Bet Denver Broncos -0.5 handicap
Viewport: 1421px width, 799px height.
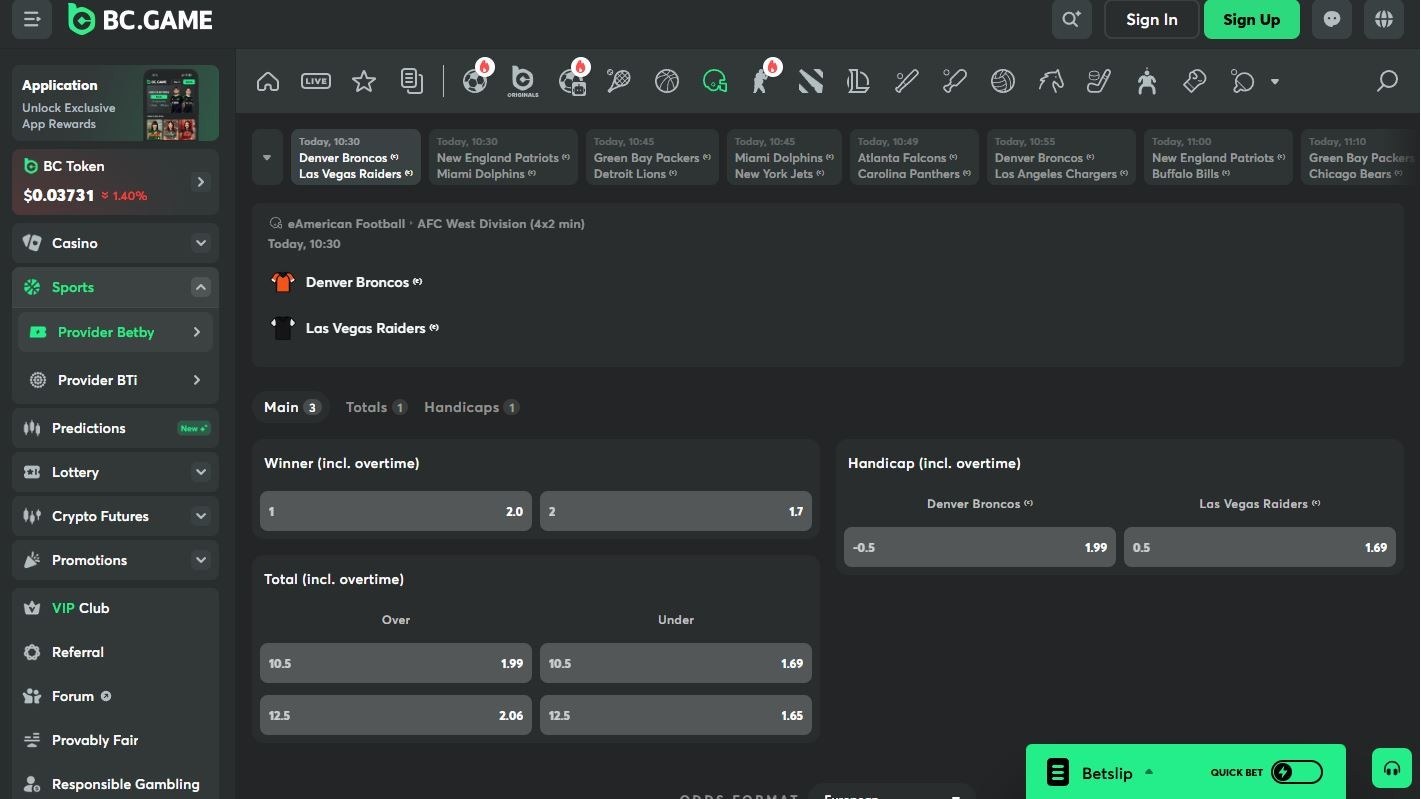(x=980, y=547)
